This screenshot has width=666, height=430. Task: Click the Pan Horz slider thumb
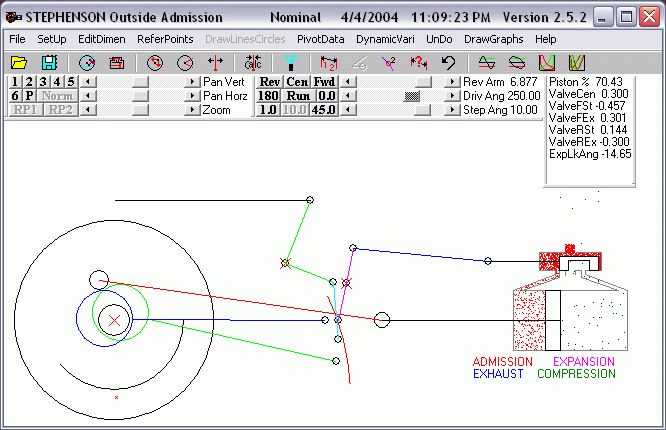[140, 96]
